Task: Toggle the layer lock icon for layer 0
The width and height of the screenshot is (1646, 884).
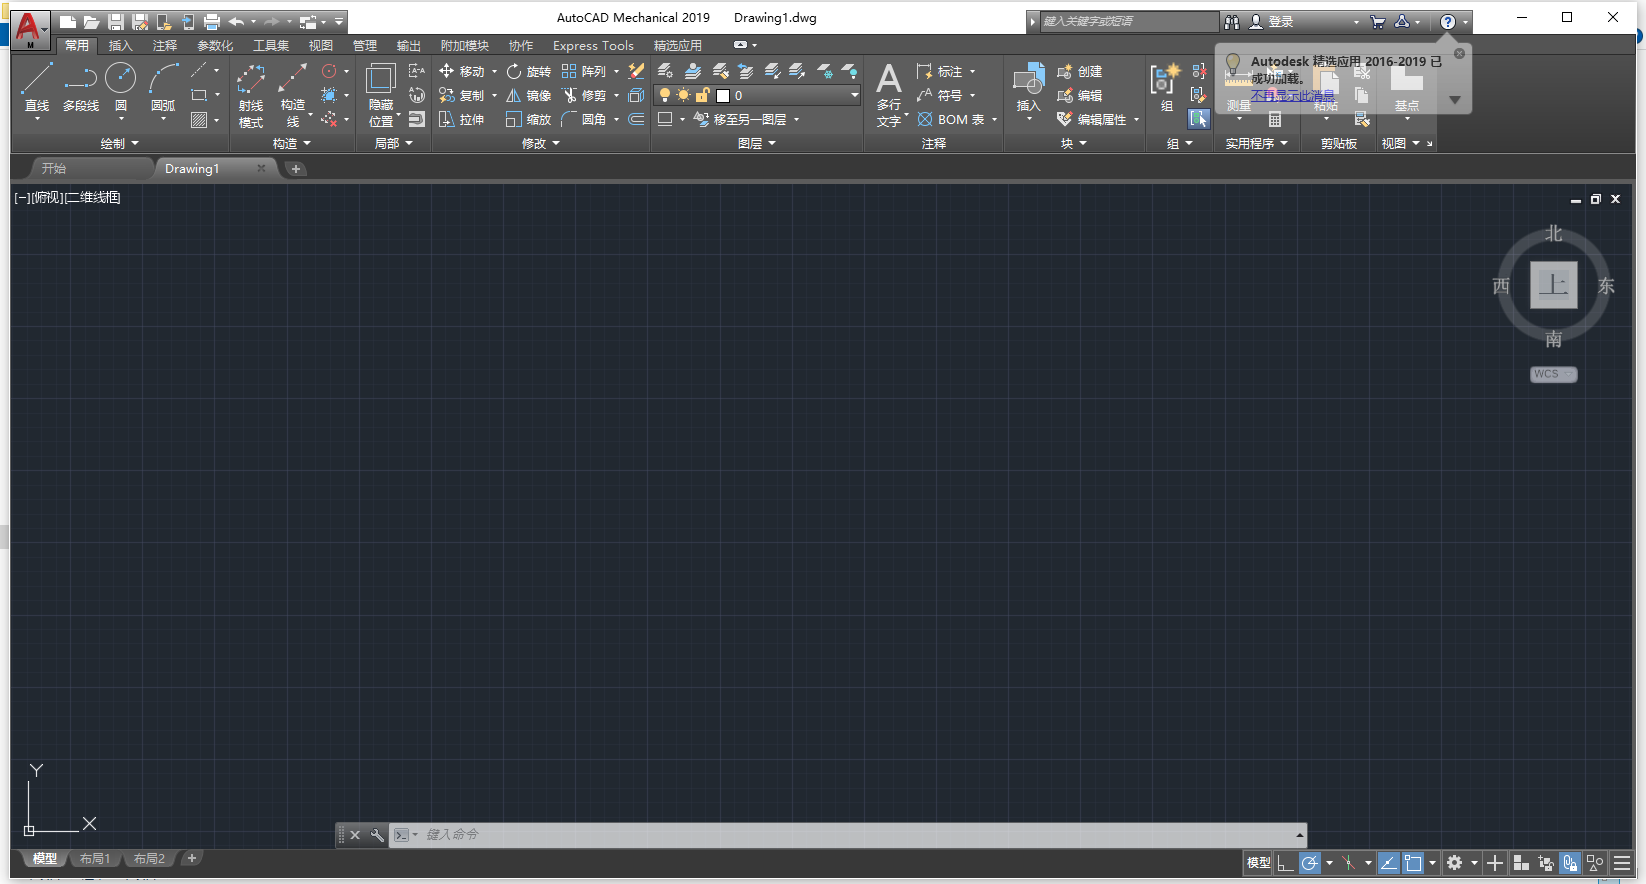Action: (702, 96)
